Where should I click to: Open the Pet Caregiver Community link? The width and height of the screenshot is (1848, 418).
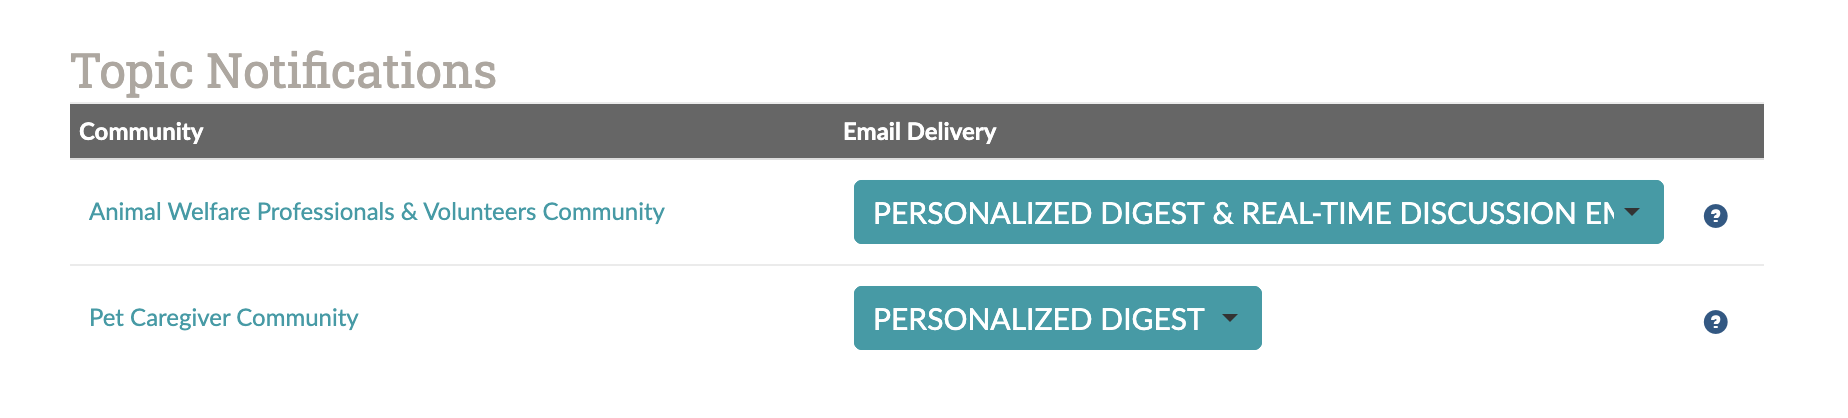pos(223,318)
